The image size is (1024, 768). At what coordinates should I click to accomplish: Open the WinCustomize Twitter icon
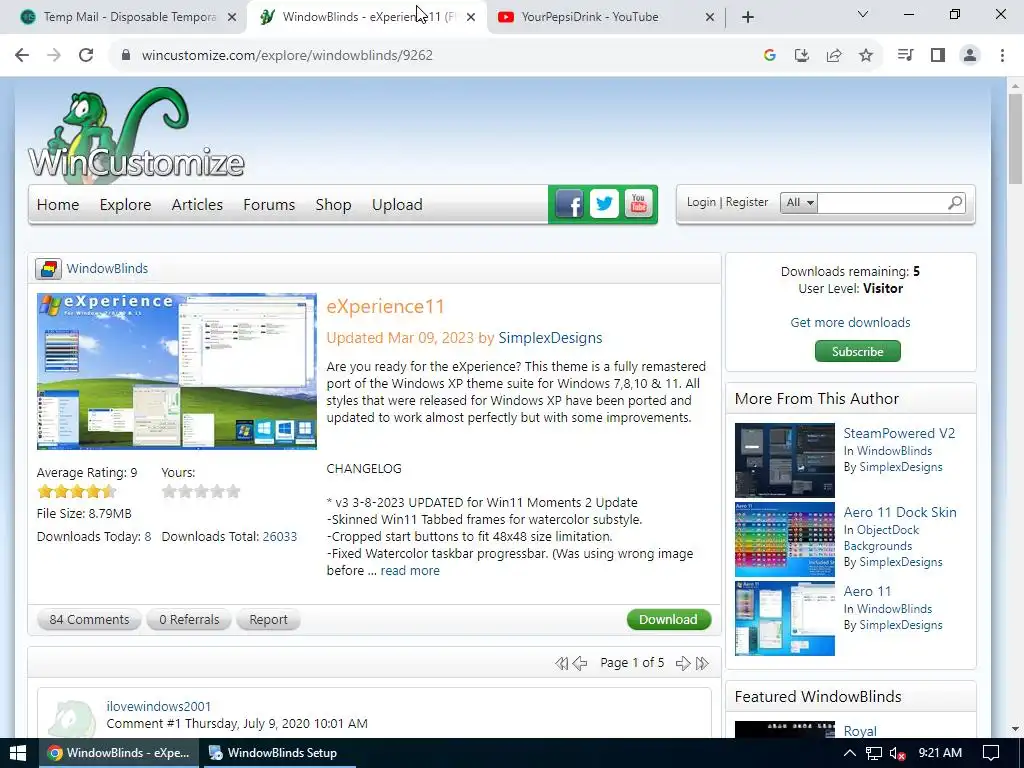click(604, 204)
